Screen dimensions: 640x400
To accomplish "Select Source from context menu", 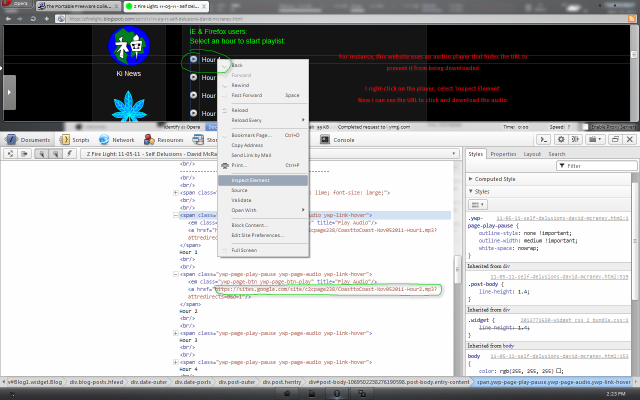I will [263, 190].
